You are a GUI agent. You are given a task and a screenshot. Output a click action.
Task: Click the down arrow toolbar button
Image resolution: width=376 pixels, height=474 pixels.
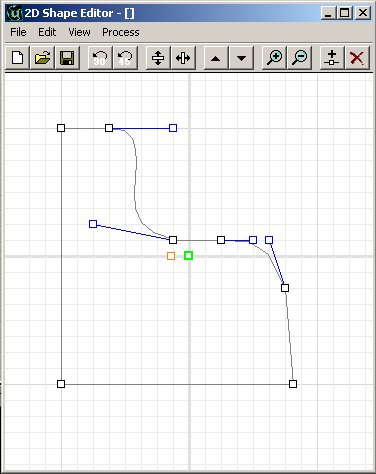(x=241, y=58)
